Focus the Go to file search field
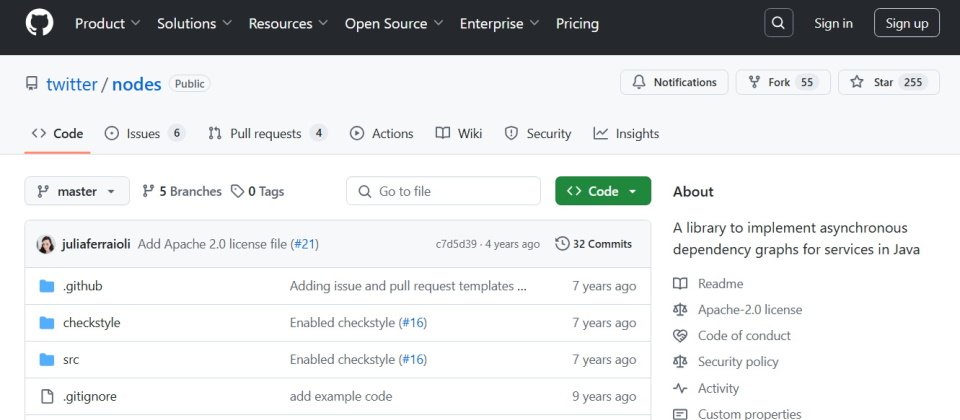960x420 pixels. coord(443,191)
